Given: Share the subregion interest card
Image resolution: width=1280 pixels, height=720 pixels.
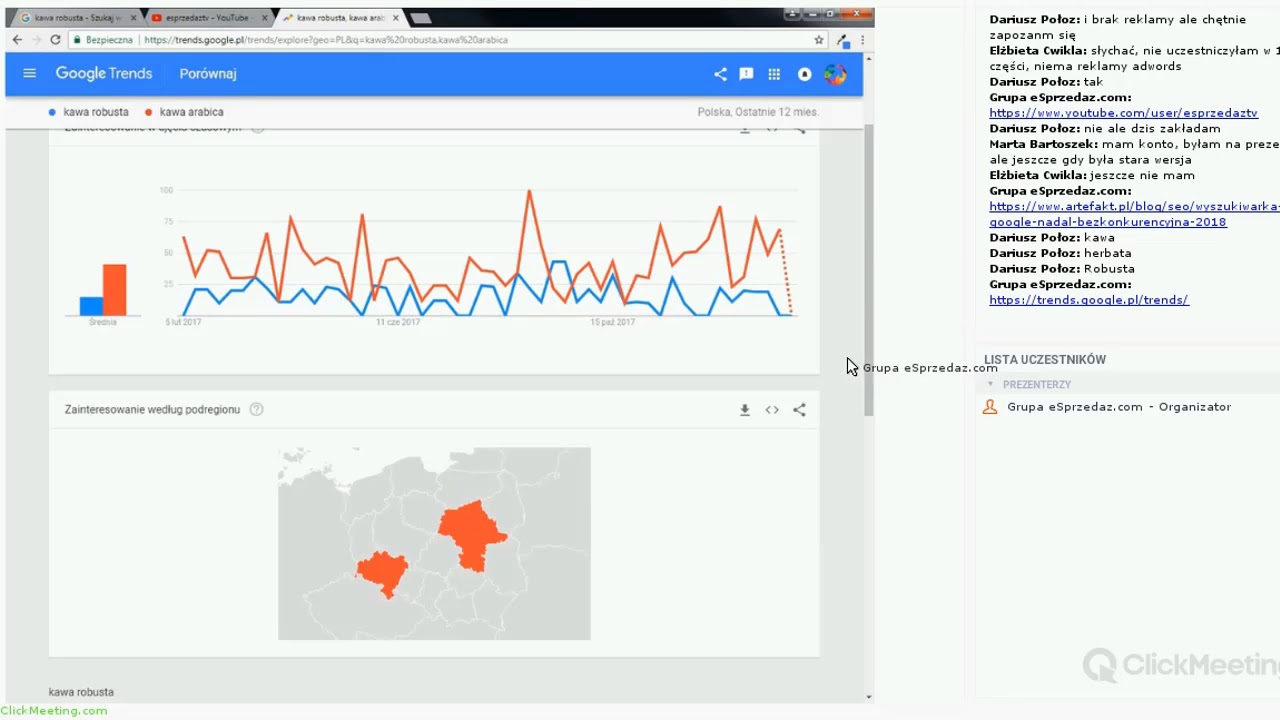Looking at the screenshot, I should coord(799,410).
